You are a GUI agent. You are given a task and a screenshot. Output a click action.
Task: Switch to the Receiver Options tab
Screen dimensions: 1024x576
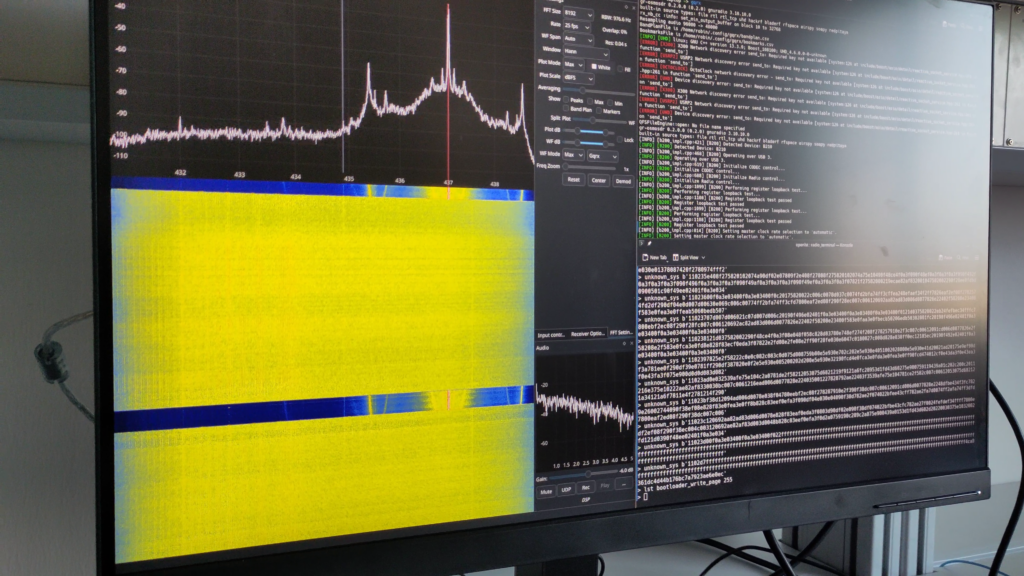click(x=587, y=334)
